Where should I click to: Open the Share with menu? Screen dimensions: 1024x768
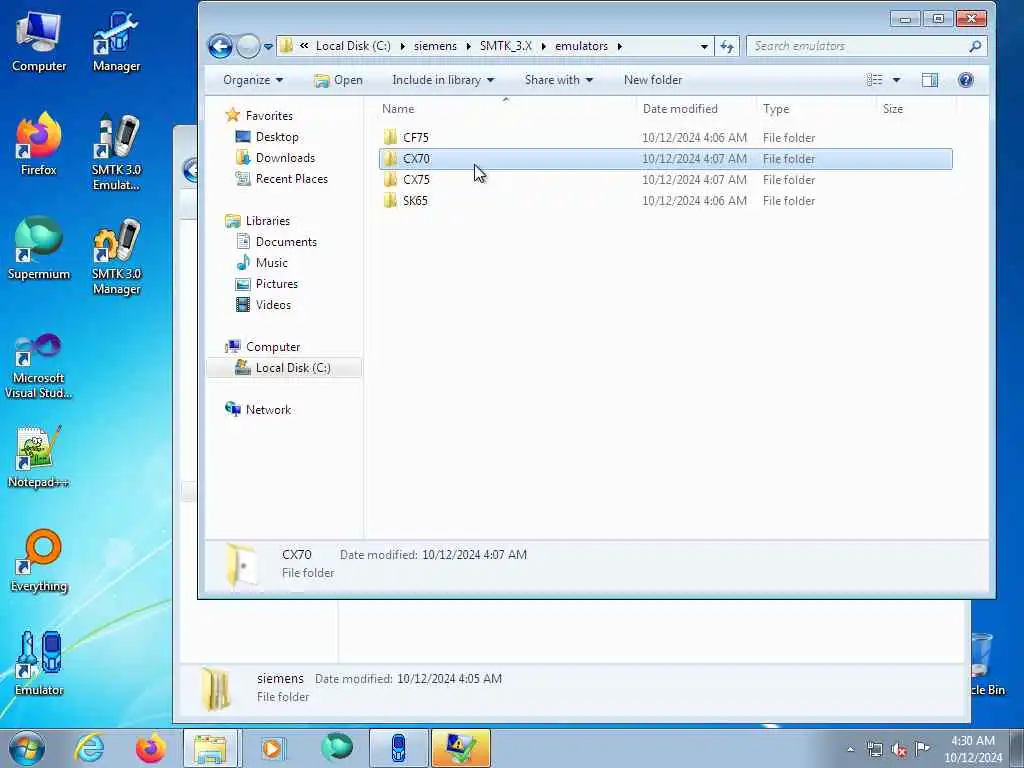click(x=558, y=80)
